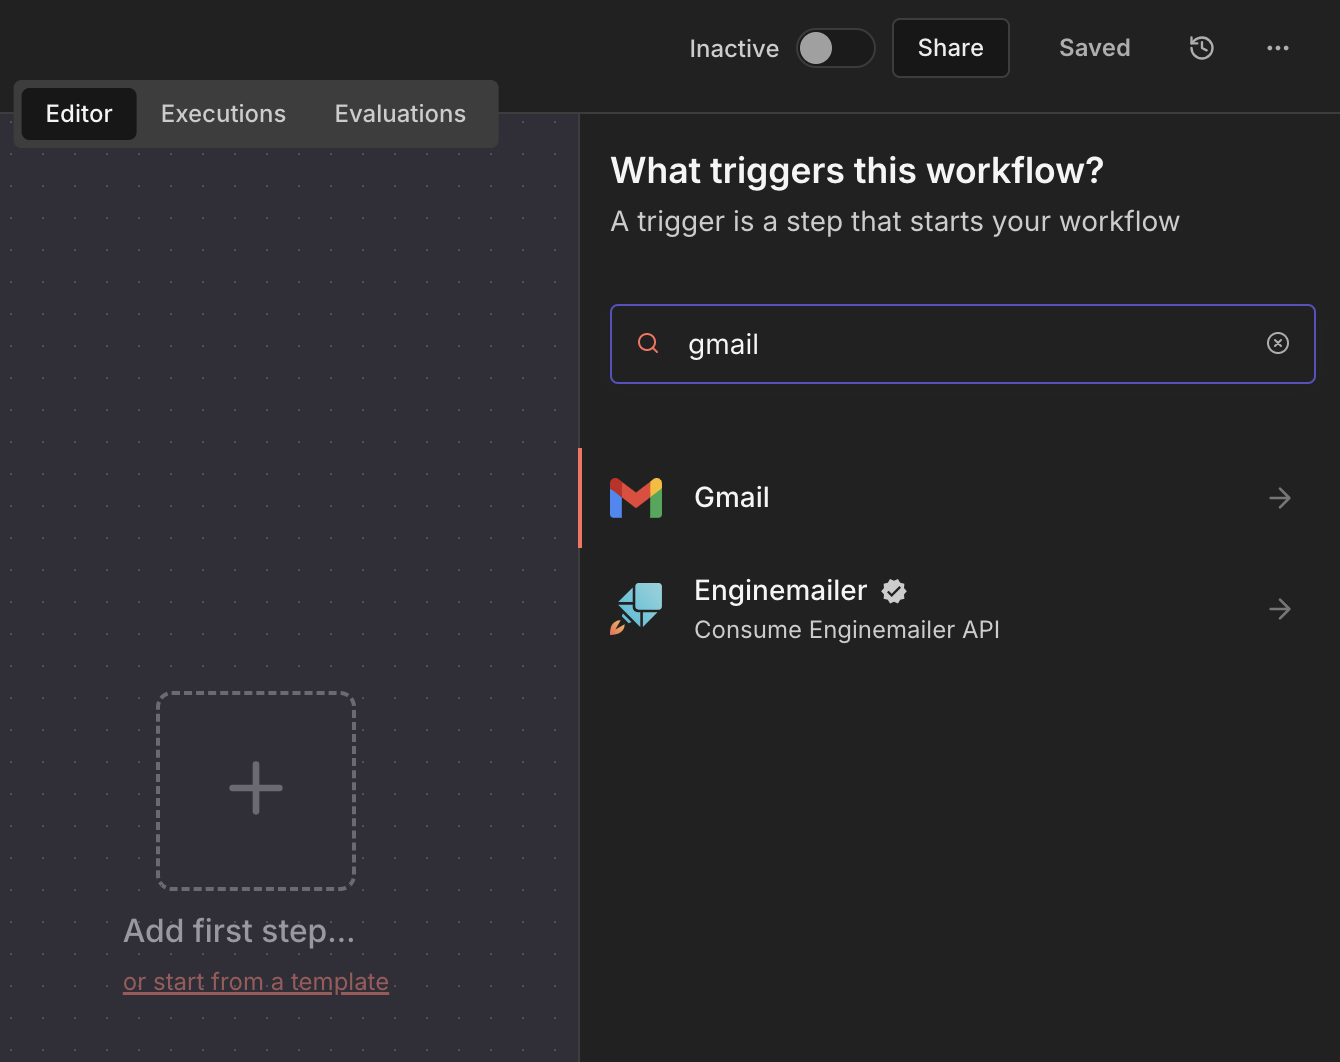Click the Enginemailer app logo
This screenshot has height=1062, width=1340.
coord(636,609)
